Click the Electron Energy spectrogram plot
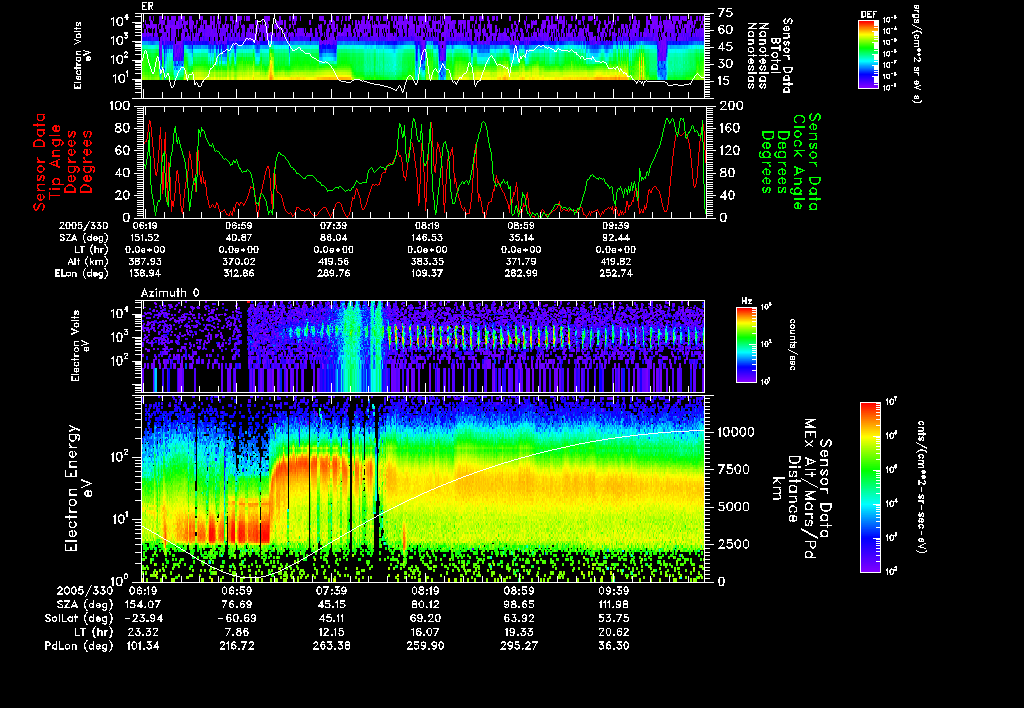The image size is (1024, 708). point(423,488)
